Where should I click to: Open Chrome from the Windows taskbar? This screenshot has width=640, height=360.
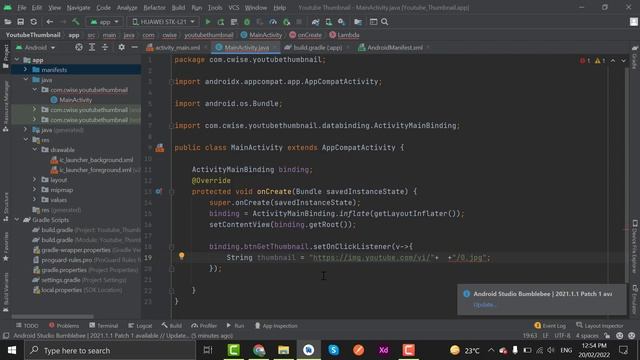259,350
